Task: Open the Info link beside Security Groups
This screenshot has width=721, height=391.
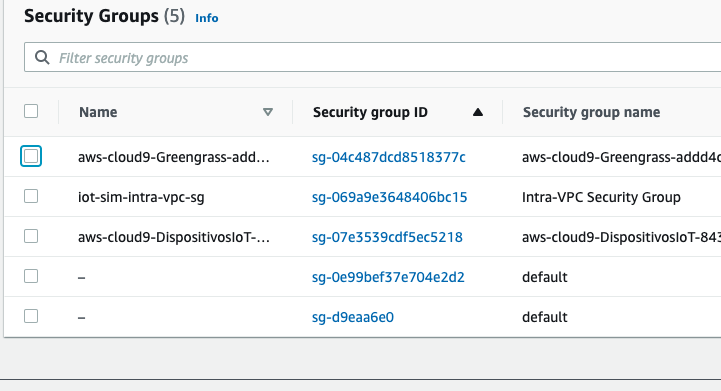Action: 206,18
